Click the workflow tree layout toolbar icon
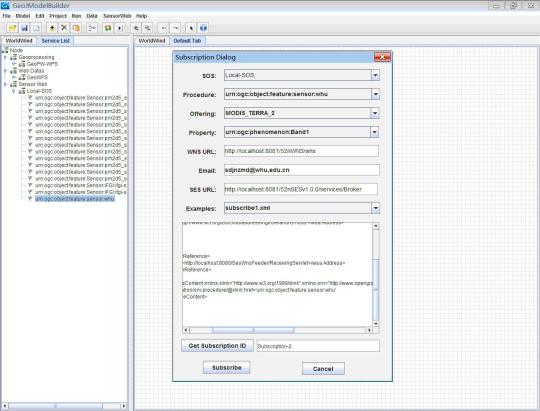This screenshot has height=411, width=540. point(92,28)
